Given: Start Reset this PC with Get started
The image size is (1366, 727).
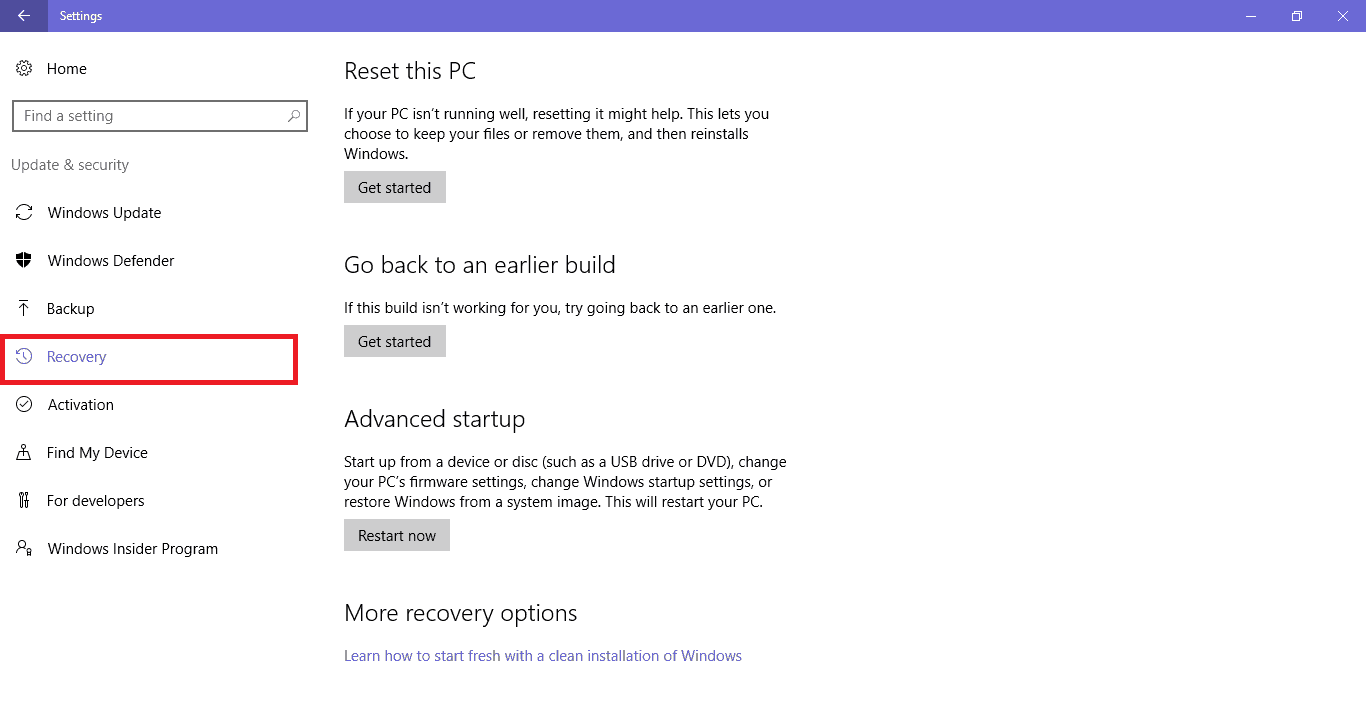Looking at the screenshot, I should point(395,187).
